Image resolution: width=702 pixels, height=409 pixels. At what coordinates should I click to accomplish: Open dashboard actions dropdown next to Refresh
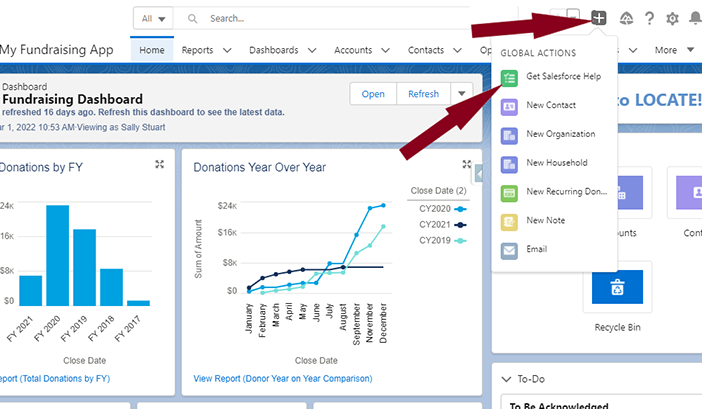(x=462, y=94)
